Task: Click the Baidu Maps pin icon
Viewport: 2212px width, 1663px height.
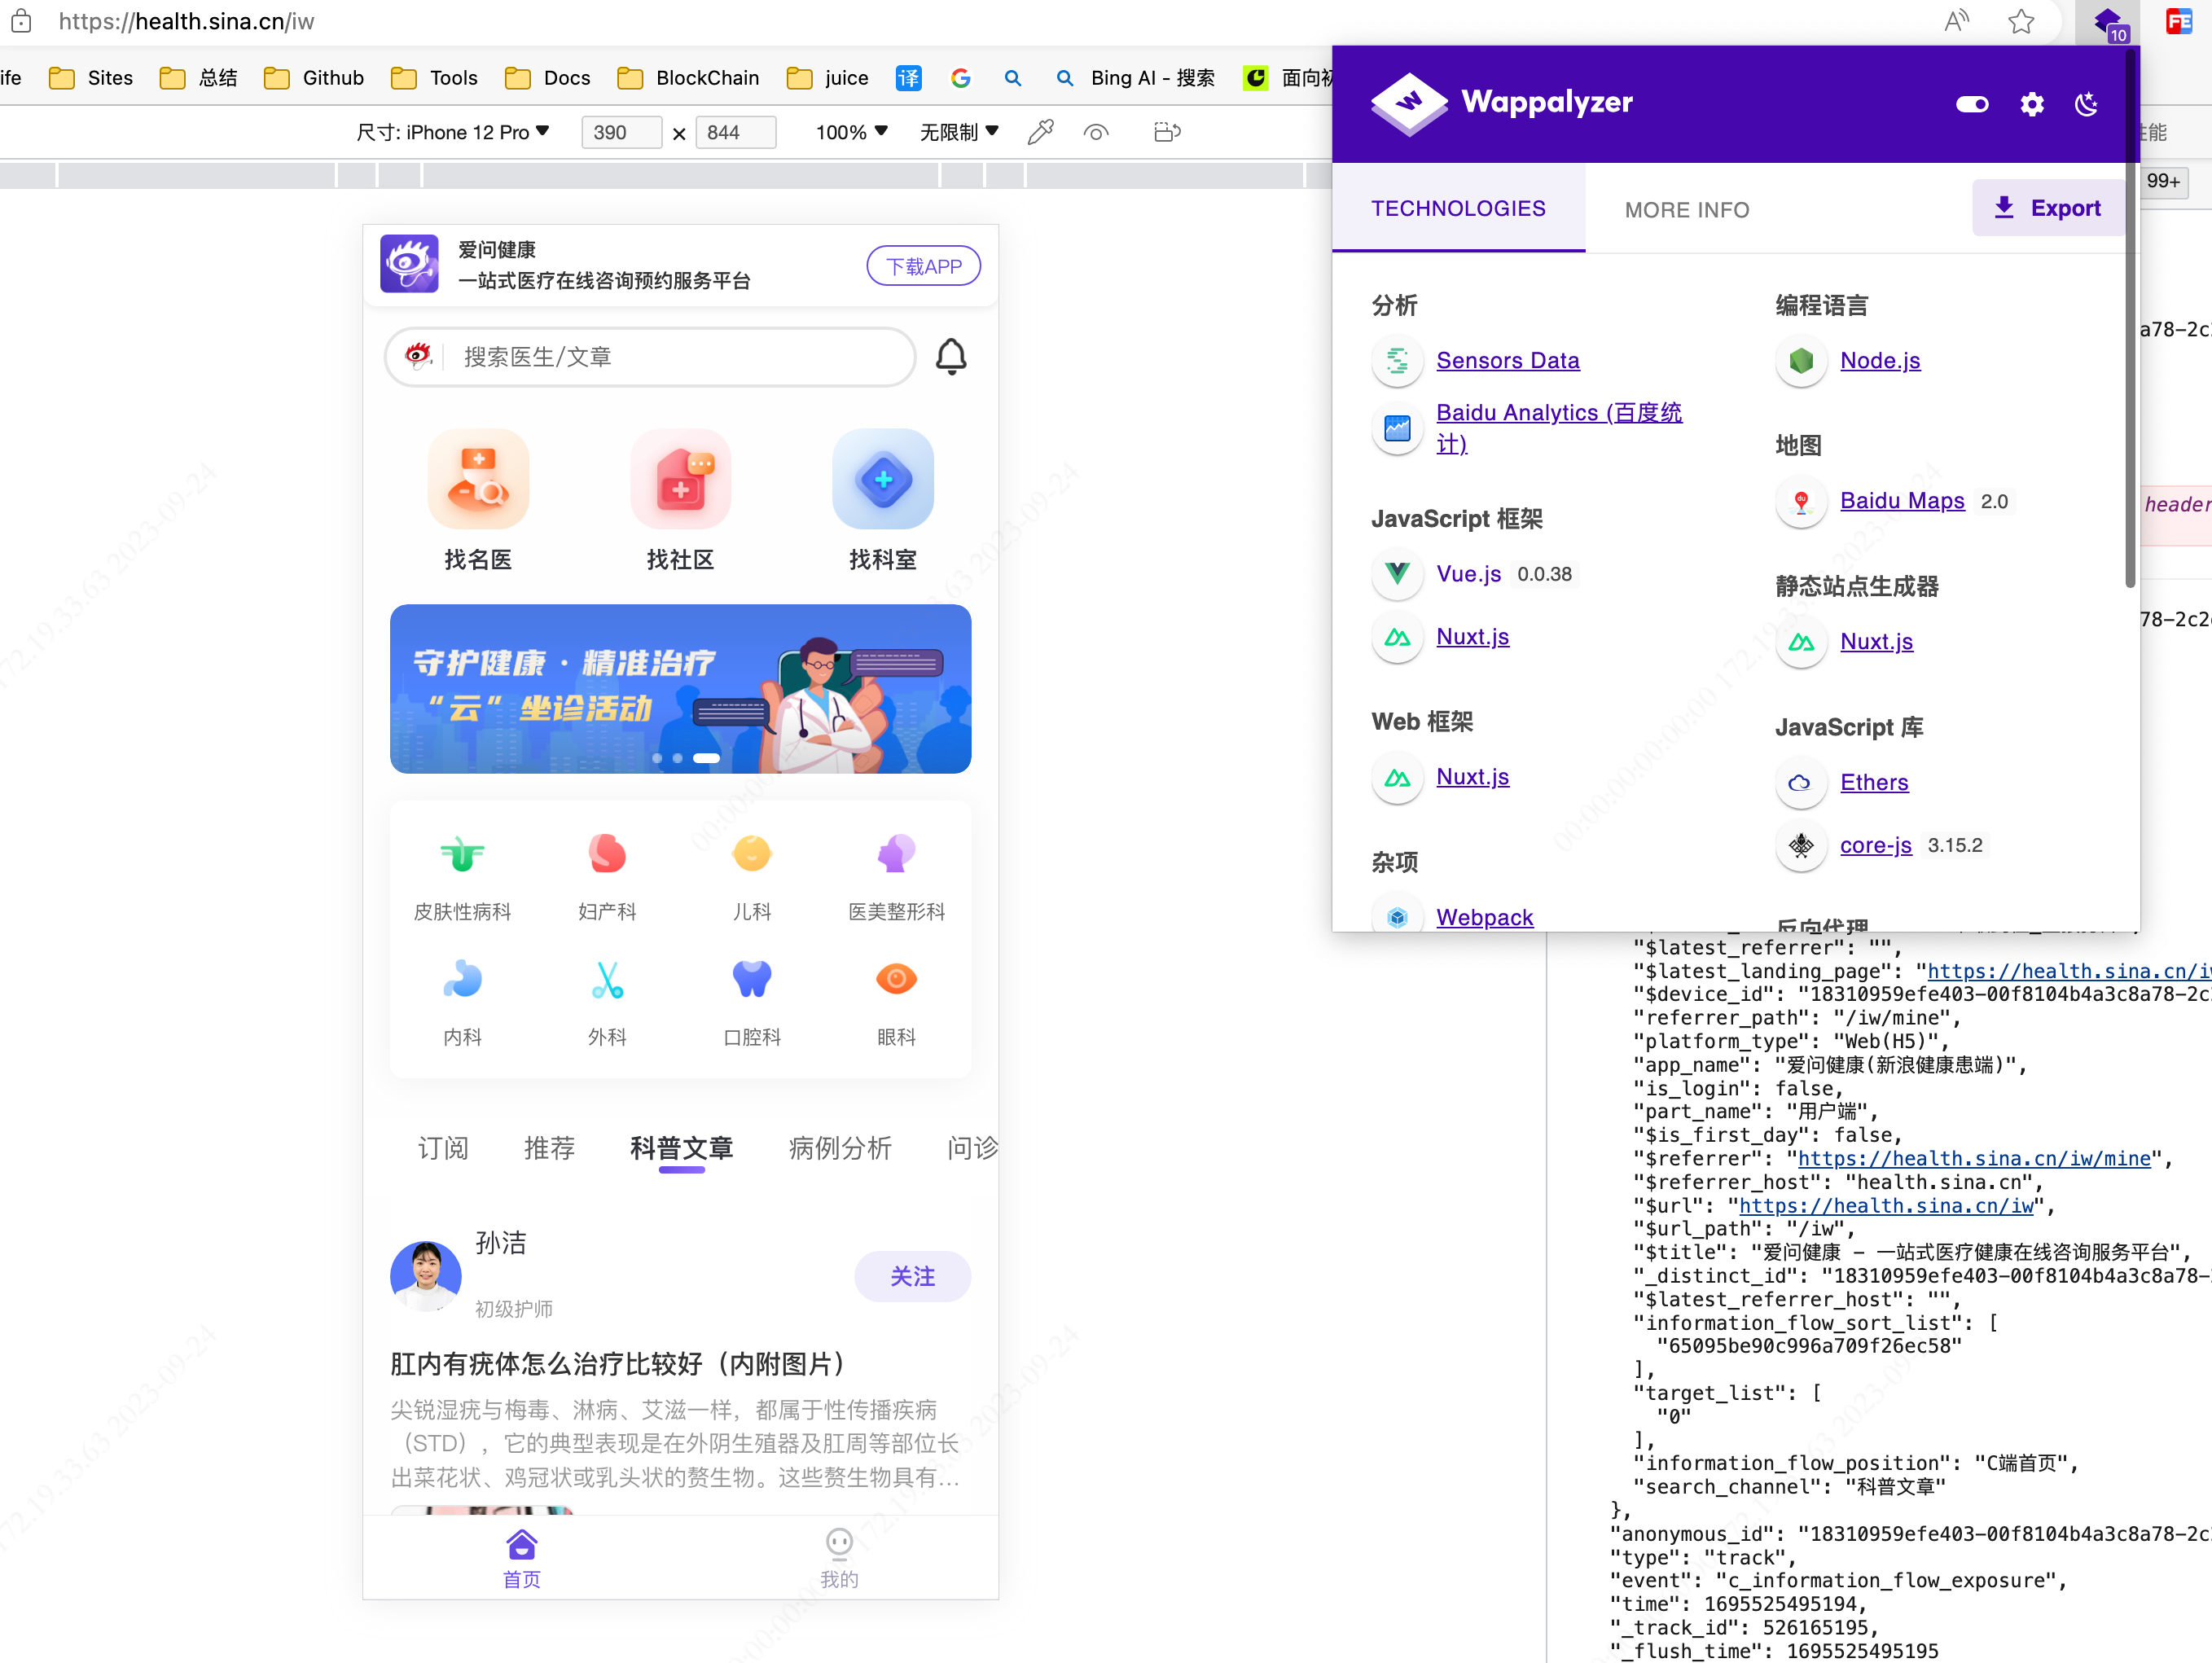Action: tap(1801, 502)
